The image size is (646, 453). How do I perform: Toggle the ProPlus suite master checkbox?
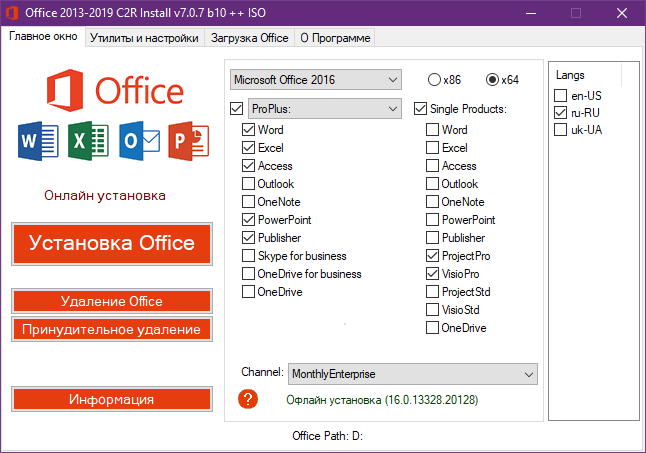click(236, 108)
